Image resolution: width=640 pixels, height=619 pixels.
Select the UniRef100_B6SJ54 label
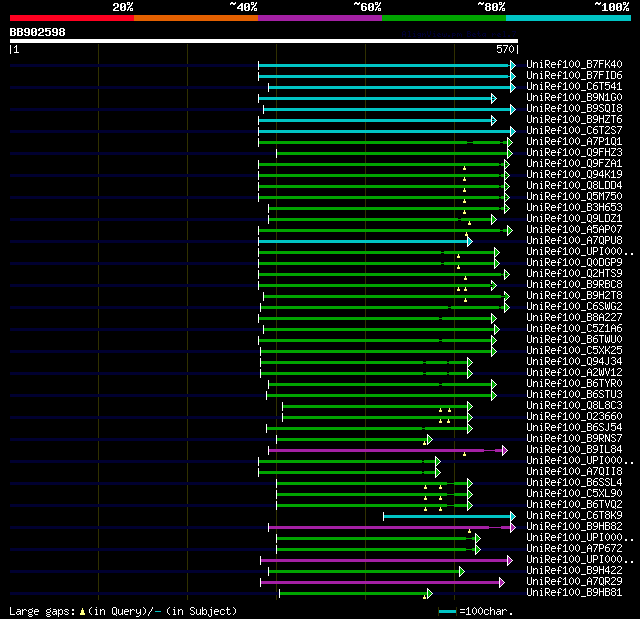pos(574,428)
